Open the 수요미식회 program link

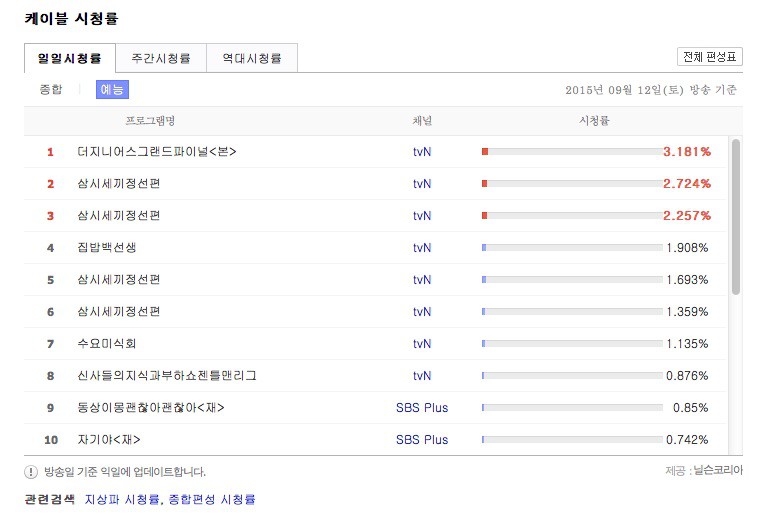(107, 344)
